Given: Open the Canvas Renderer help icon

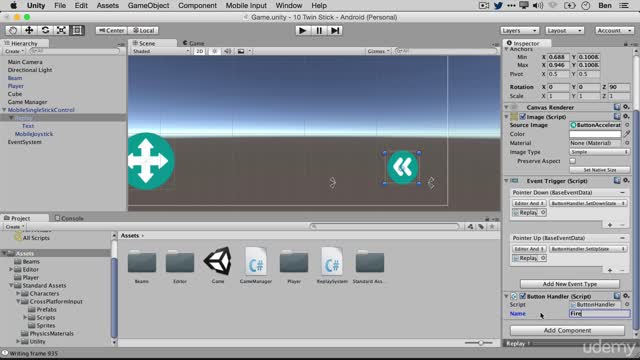Looking at the screenshot, I should point(617,107).
